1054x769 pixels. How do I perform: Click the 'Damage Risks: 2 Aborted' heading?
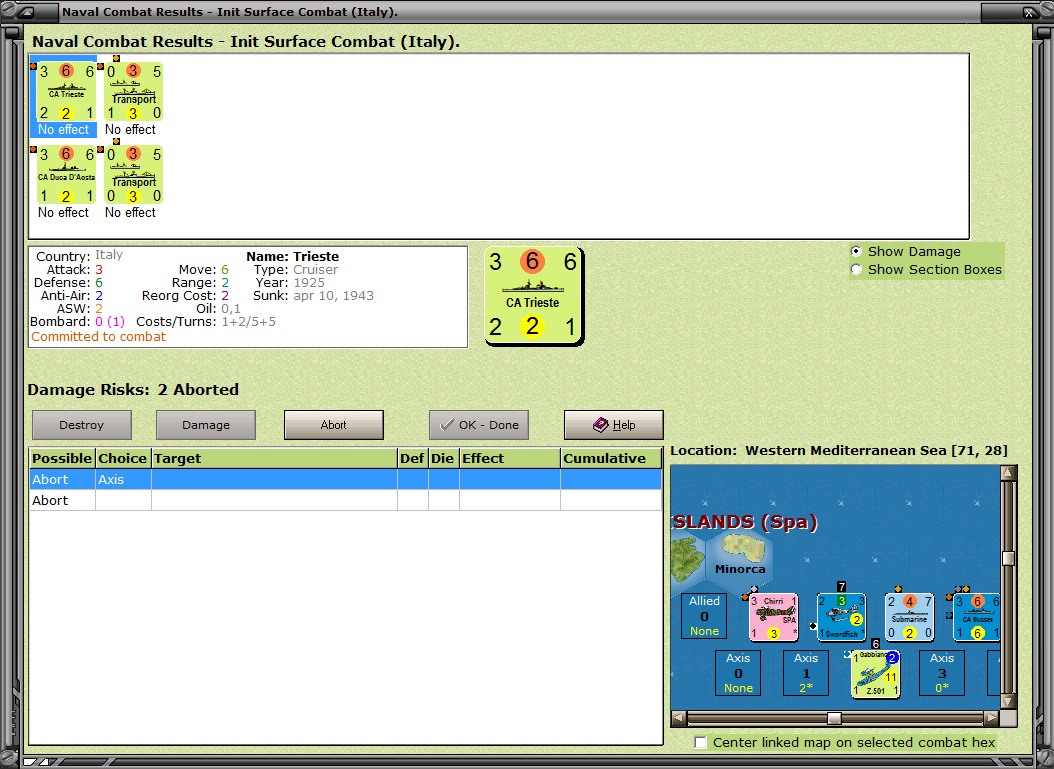click(x=133, y=390)
